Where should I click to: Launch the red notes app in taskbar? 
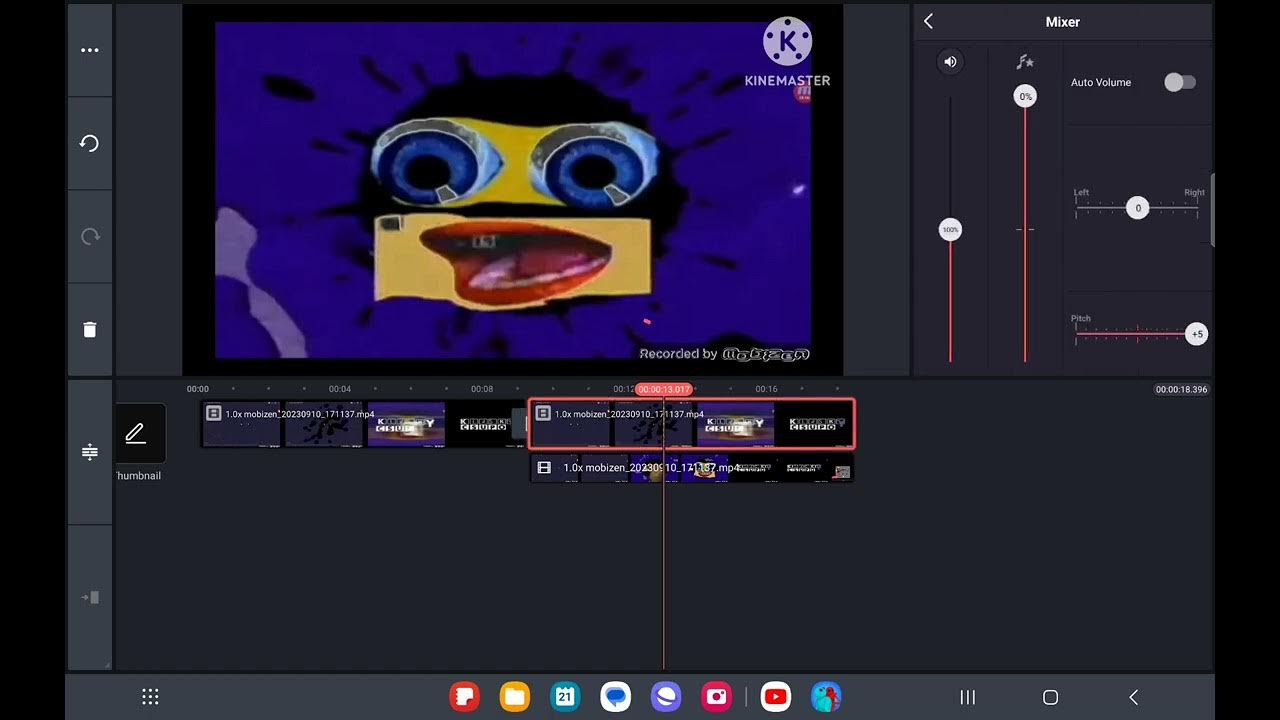click(x=465, y=697)
